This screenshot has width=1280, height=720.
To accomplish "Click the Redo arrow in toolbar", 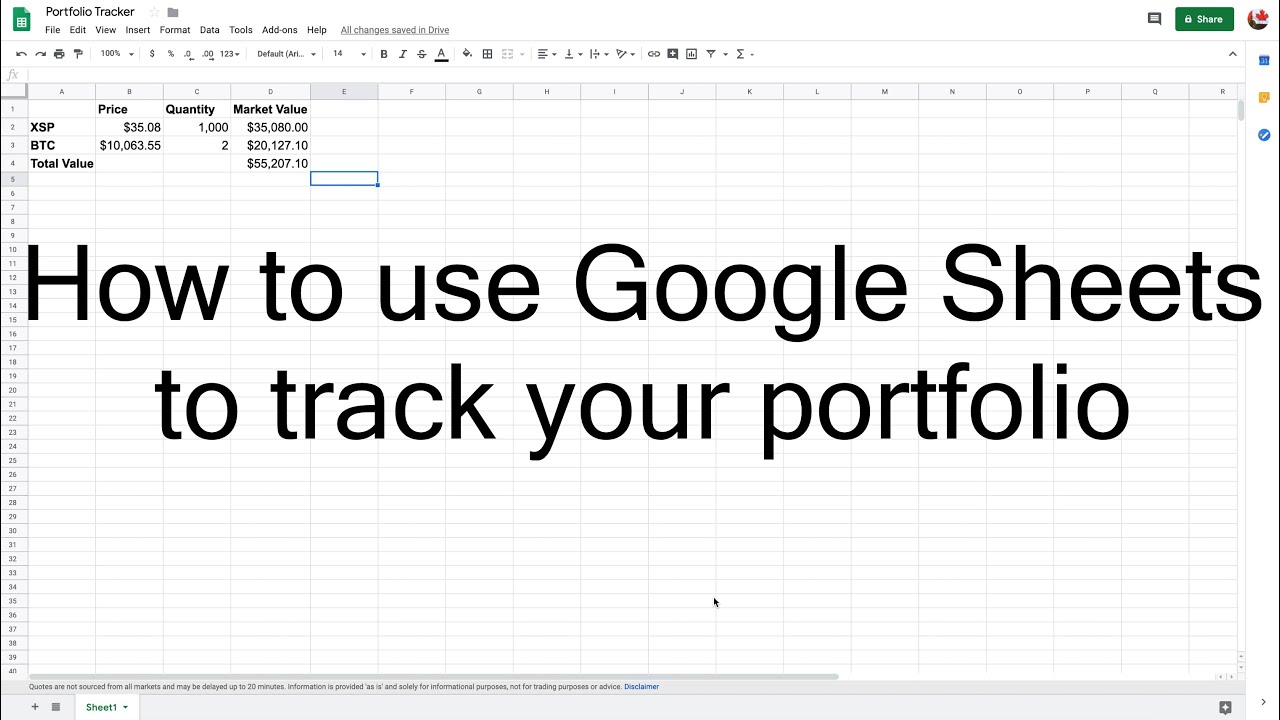I will pos(40,54).
